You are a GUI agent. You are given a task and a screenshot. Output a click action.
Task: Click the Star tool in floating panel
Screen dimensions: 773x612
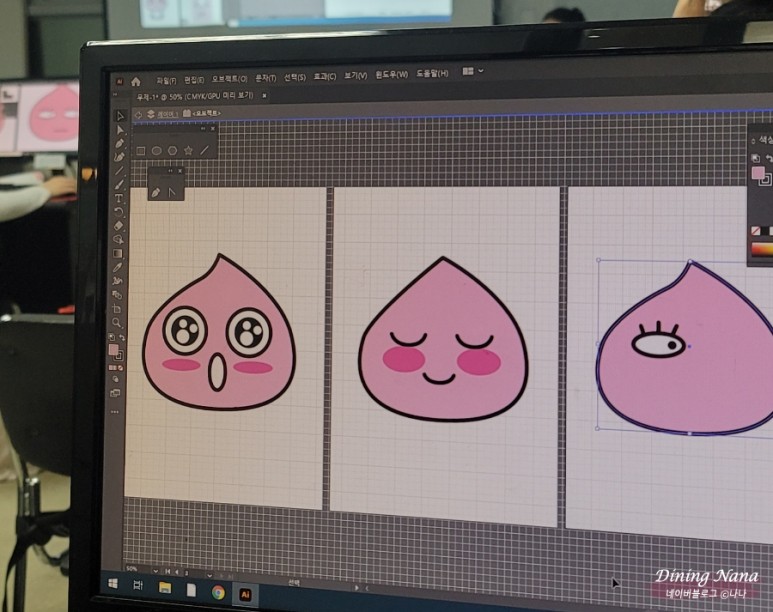[188, 150]
